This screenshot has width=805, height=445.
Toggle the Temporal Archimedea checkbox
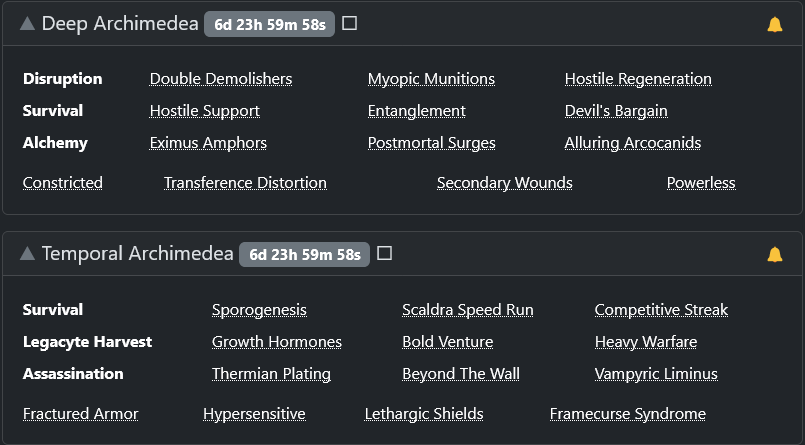point(384,254)
